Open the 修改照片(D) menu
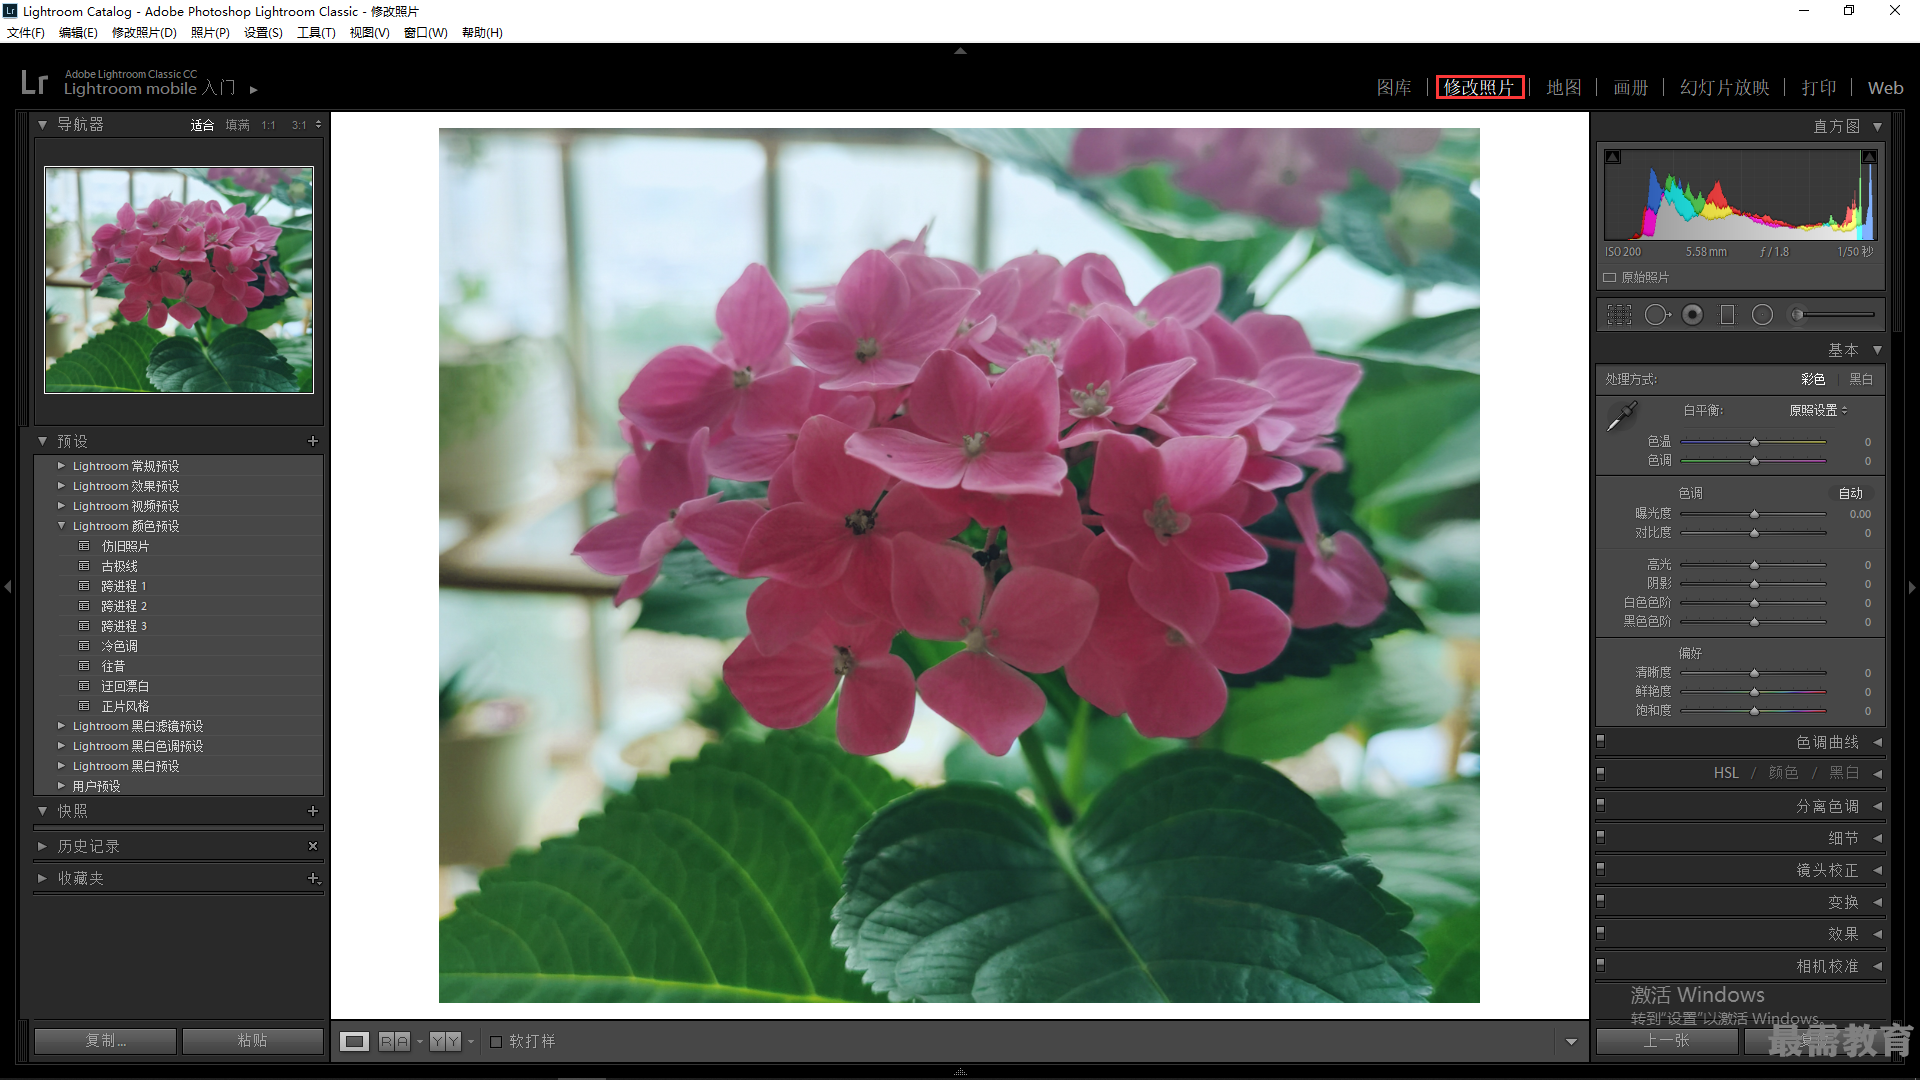This screenshot has width=1920, height=1080. click(x=144, y=33)
